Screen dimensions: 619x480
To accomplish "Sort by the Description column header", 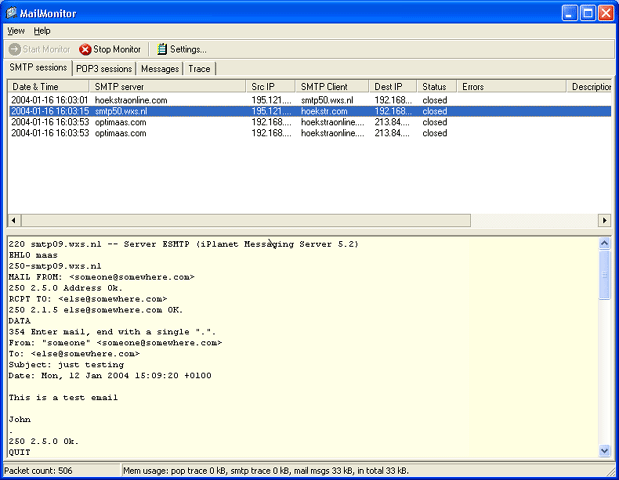I will click(x=589, y=86).
